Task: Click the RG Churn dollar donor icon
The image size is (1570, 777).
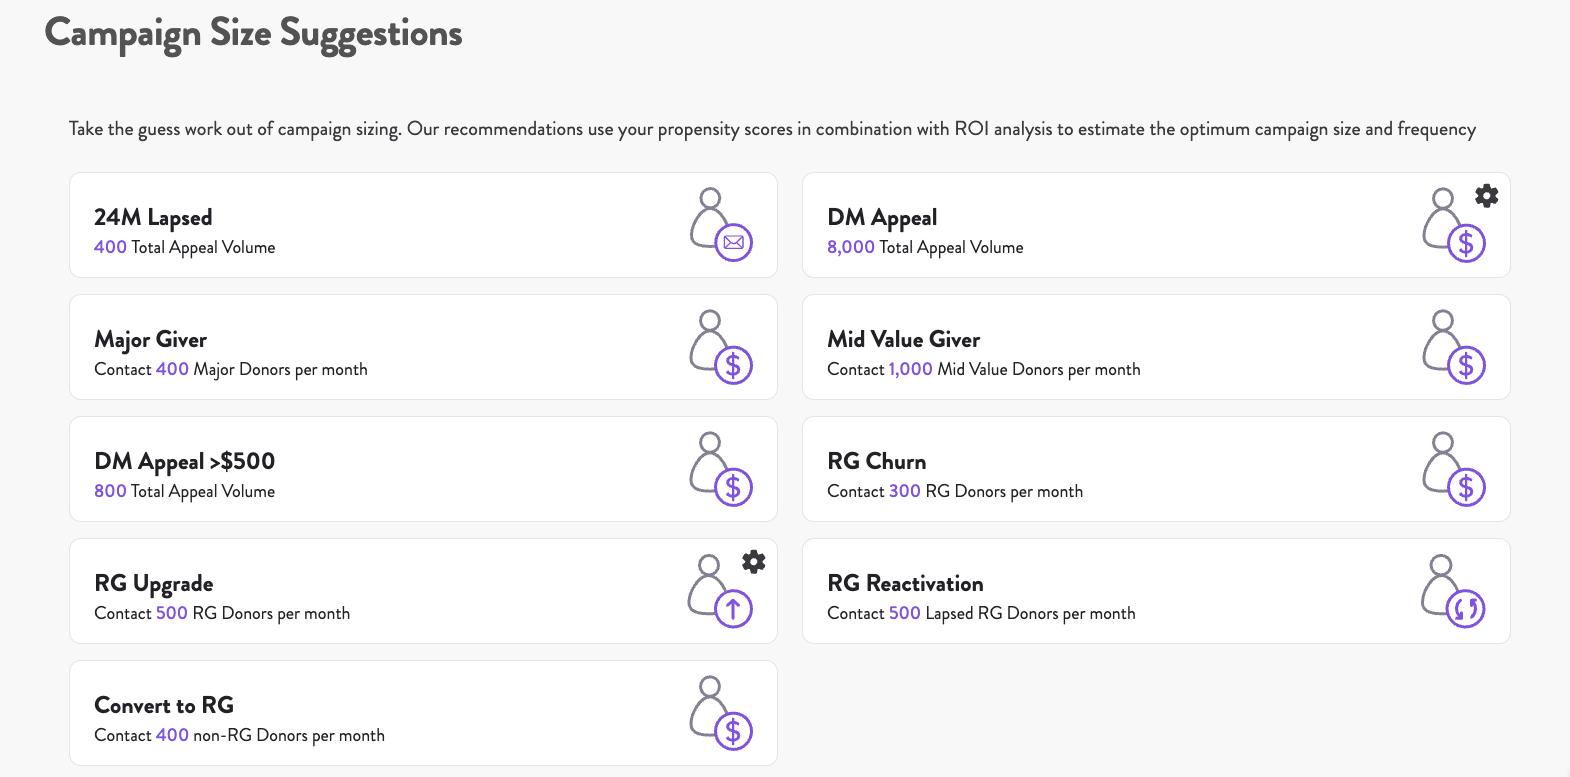Action: pyautogui.click(x=1454, y=469)
